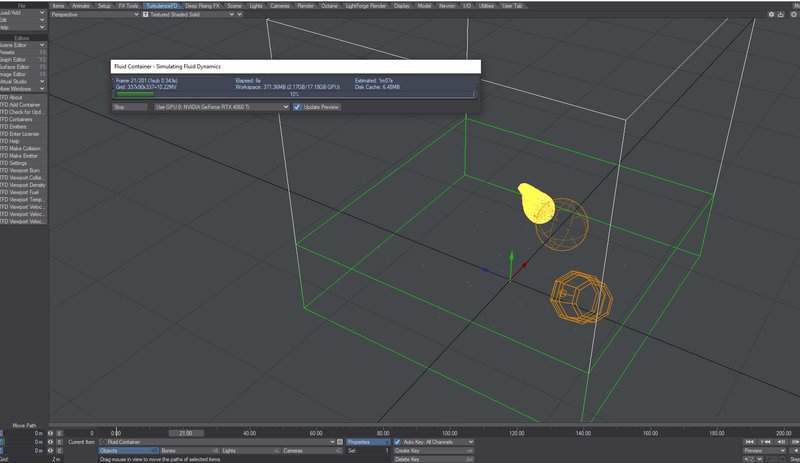Click the E envelope button in the blue channel row
Viewport: 800px width, 463px height.
coord(59,451)
